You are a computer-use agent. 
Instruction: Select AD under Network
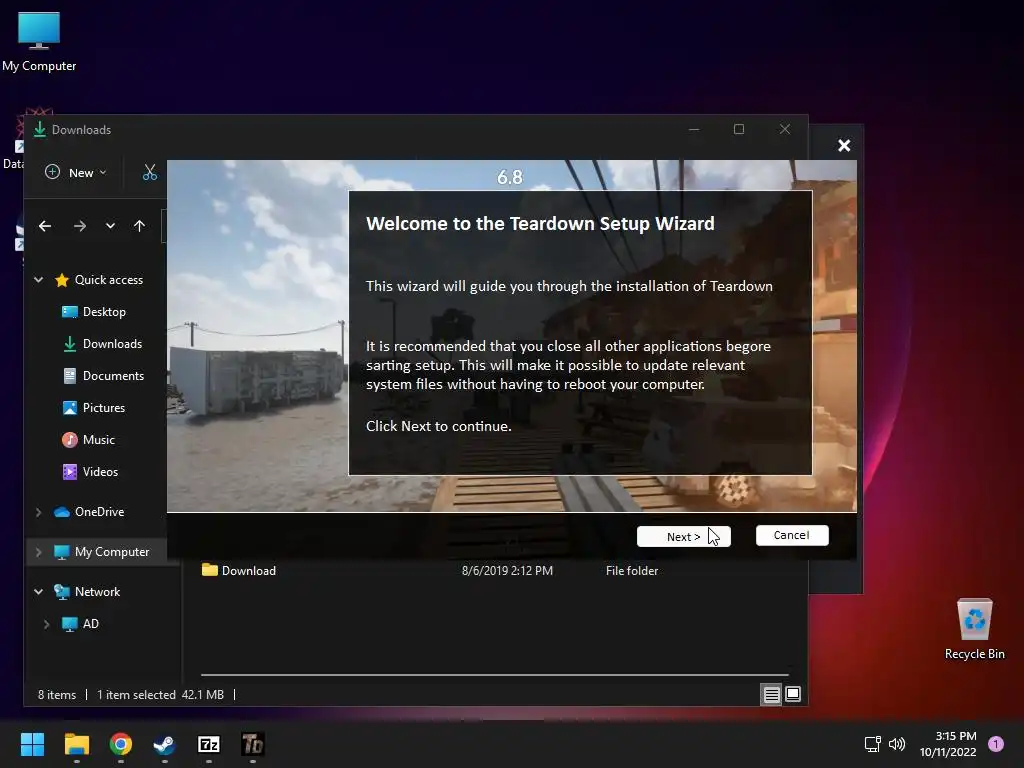(x=90, y=624)
